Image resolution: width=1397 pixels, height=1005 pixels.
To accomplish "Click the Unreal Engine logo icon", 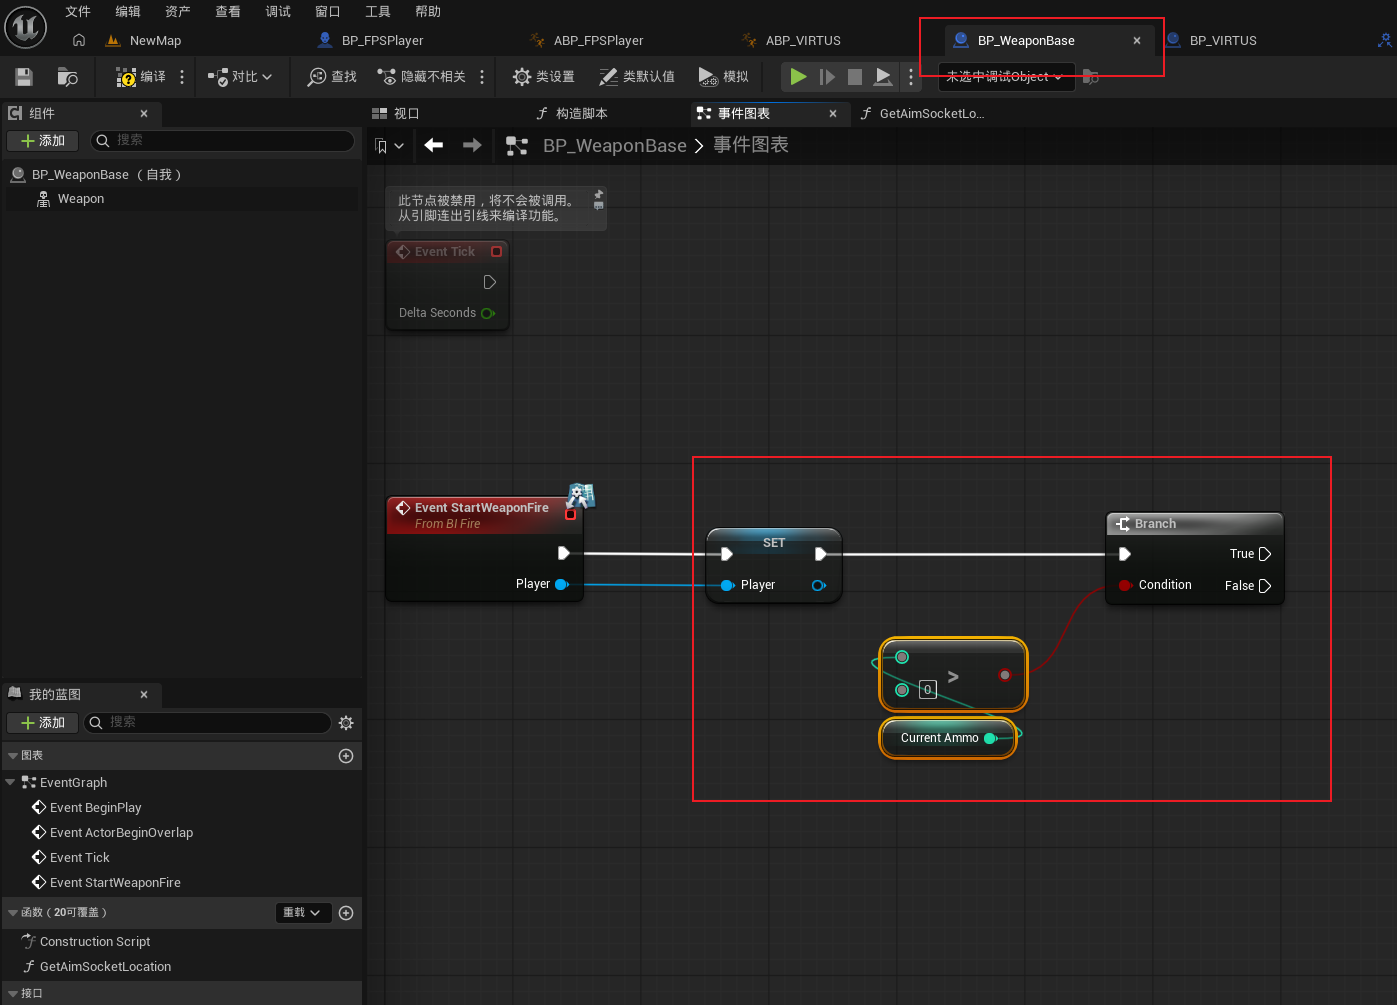I will click(x=26, y=27).
